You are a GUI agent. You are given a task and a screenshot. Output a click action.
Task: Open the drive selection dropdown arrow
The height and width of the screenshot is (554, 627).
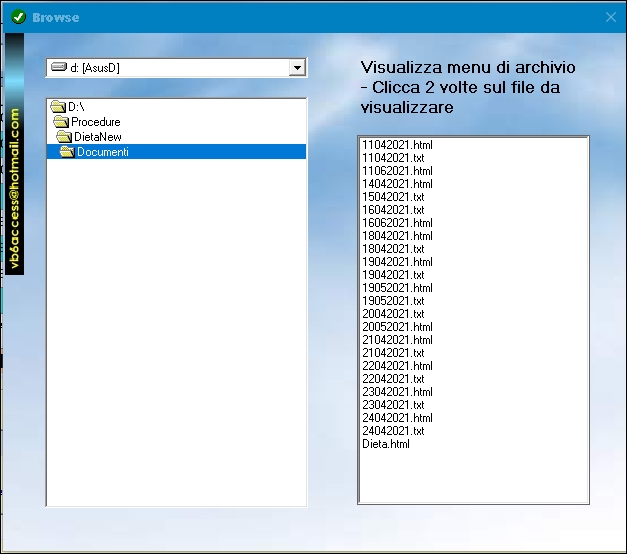click(x=297, y=68)
